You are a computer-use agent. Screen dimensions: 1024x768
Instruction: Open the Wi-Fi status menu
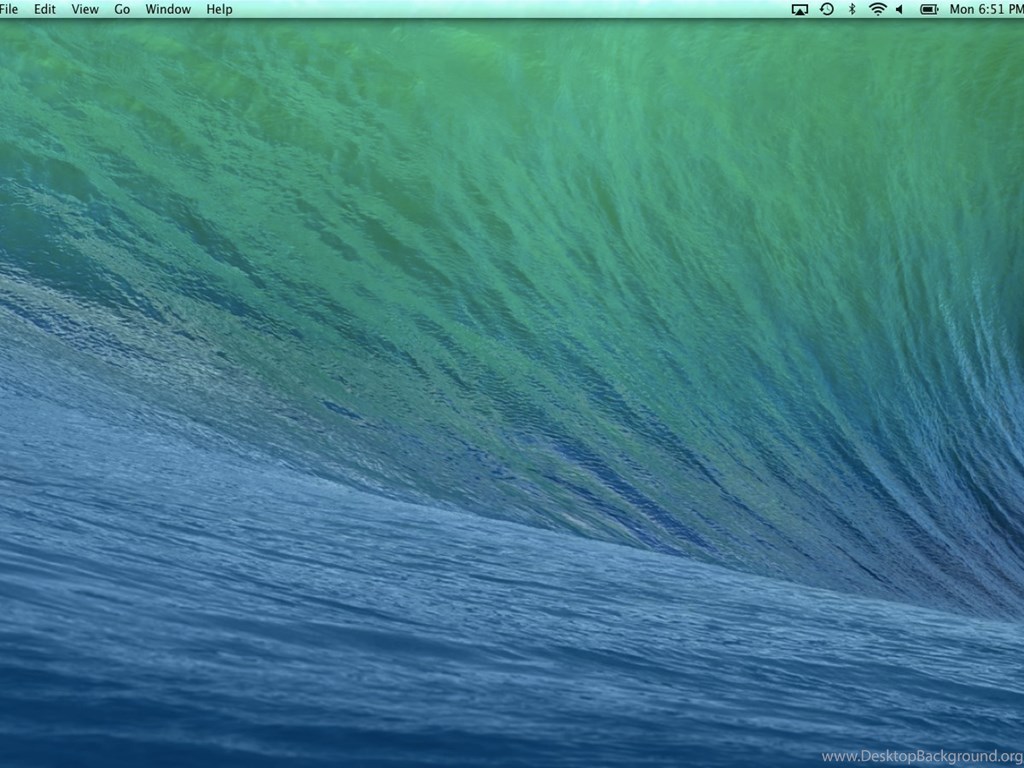878,9
